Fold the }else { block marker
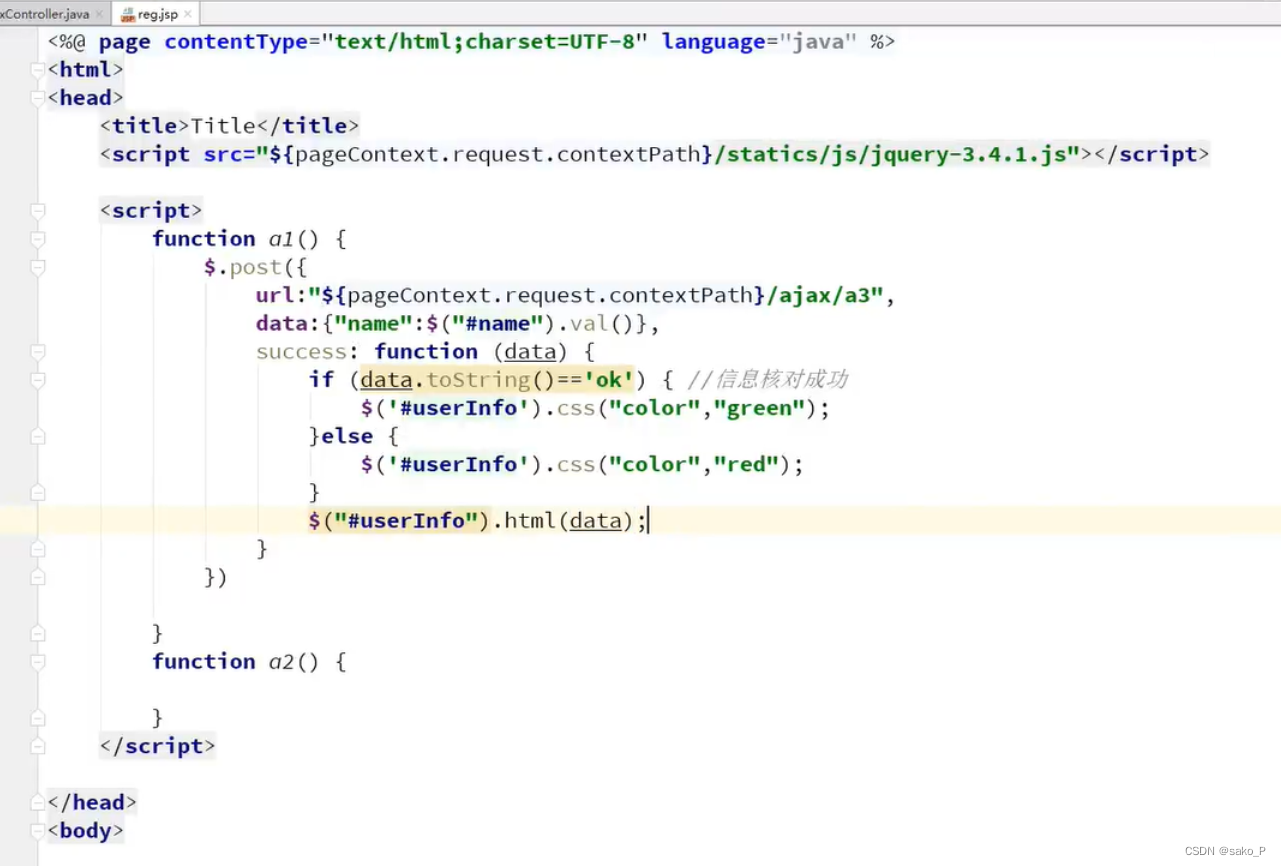This screenshot has height=866, width=1281. coord(38,436)
